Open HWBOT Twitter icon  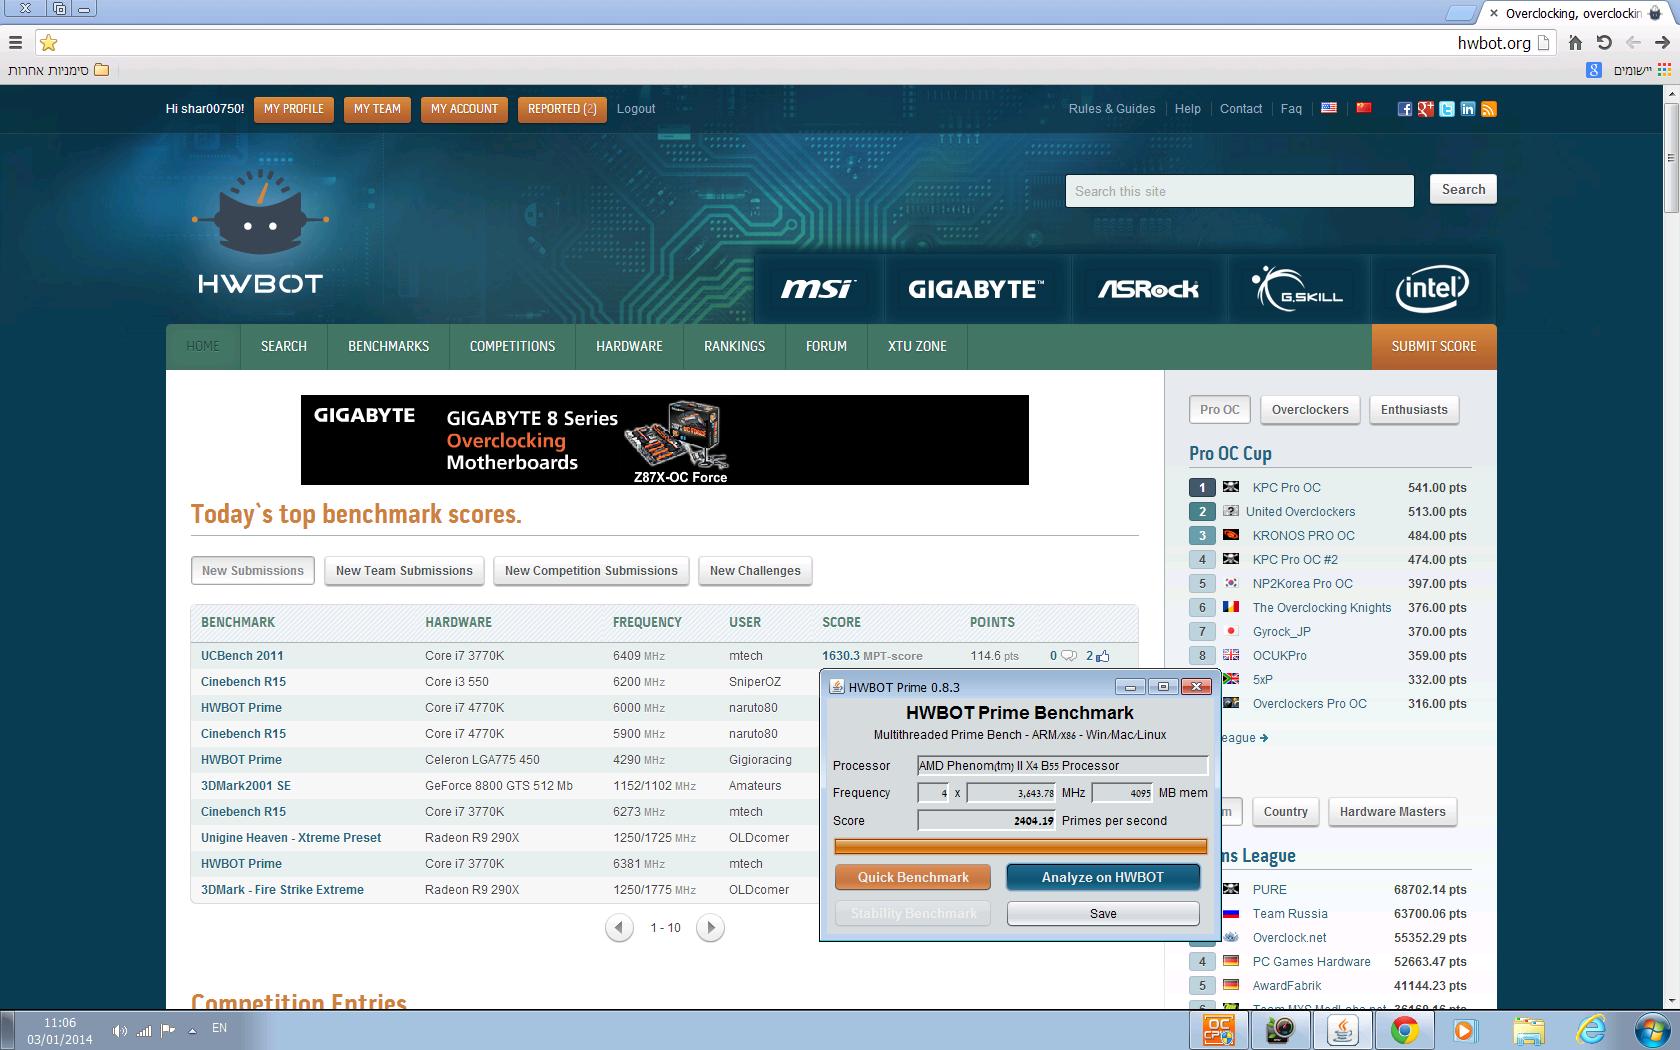point(1447,109)
